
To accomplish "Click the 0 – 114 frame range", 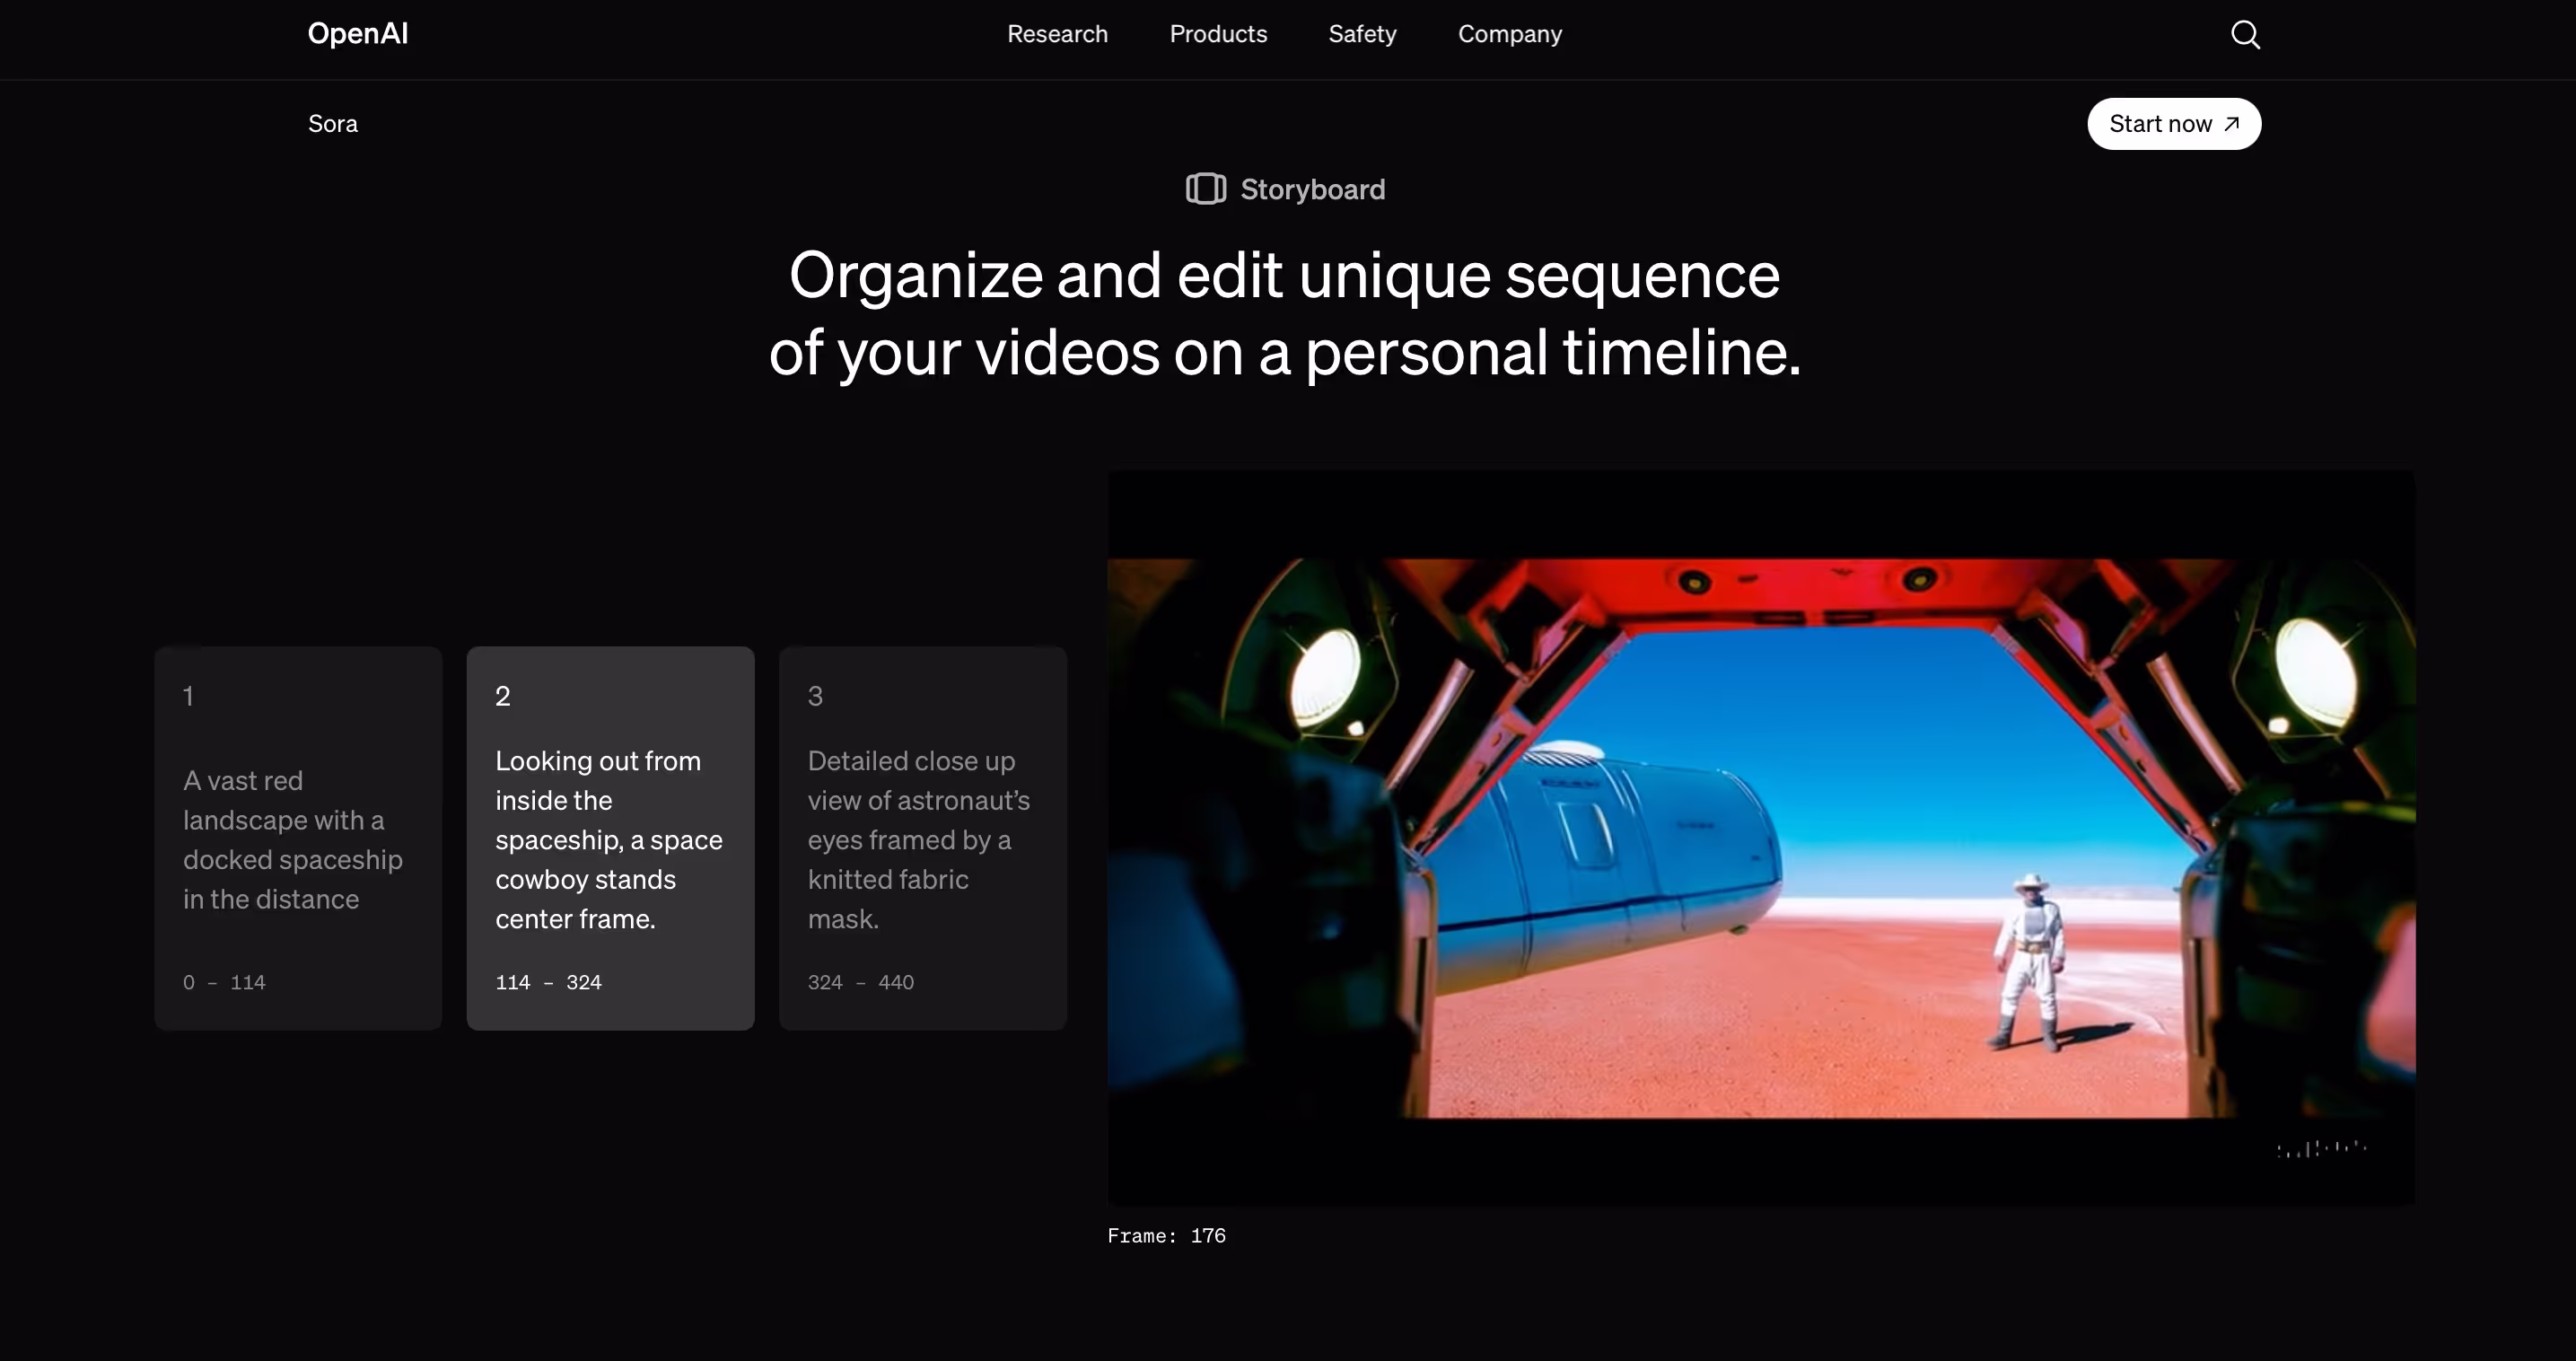I will pyautogui.click(x=224, y=982).
